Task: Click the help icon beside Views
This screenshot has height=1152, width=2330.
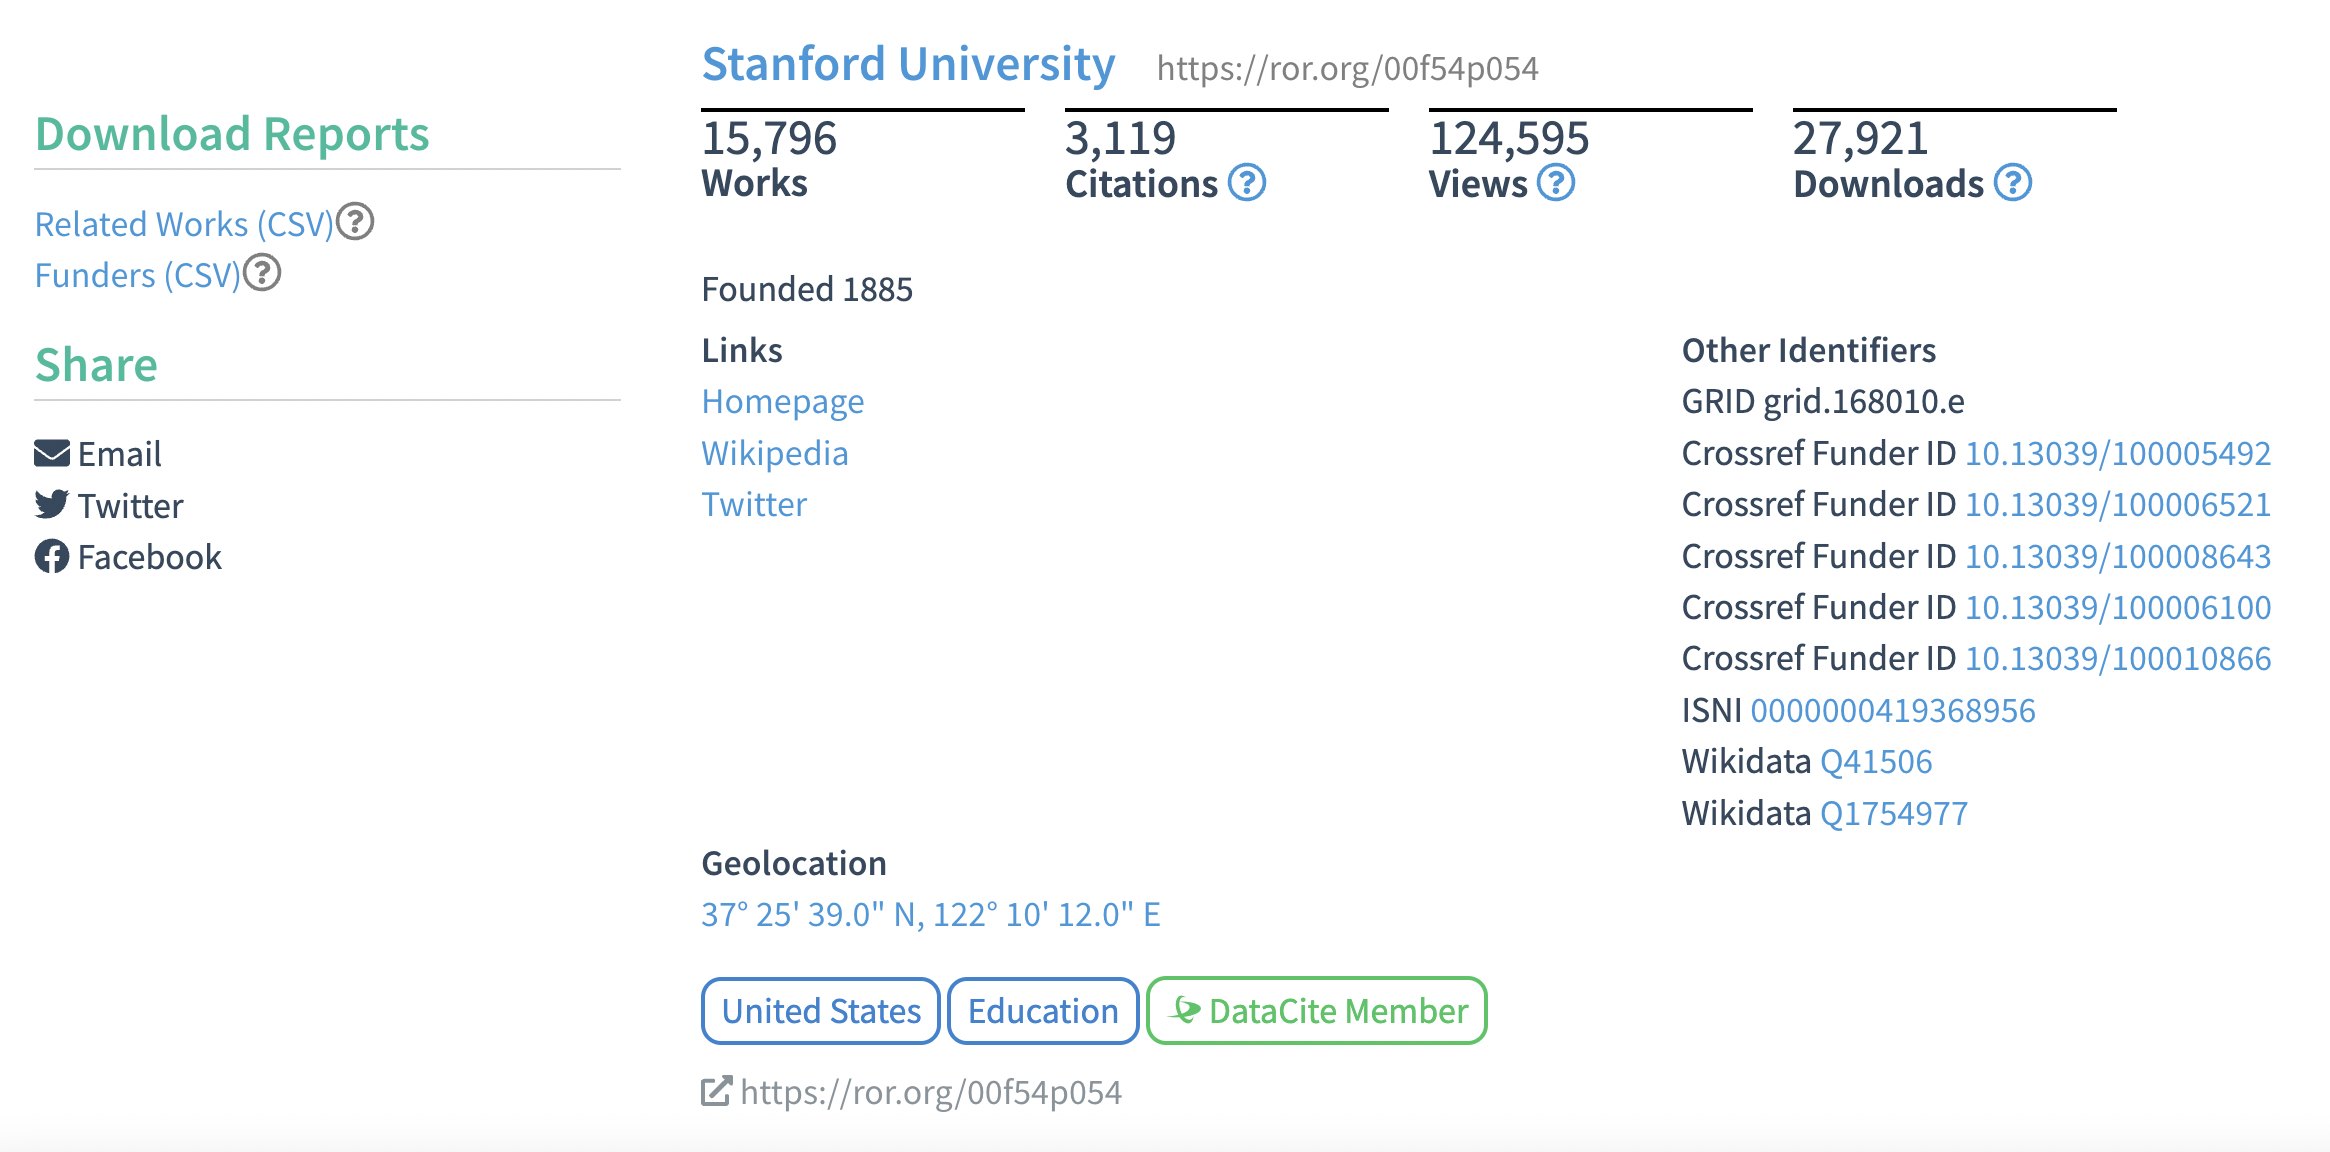Action: coord(1555,183)
